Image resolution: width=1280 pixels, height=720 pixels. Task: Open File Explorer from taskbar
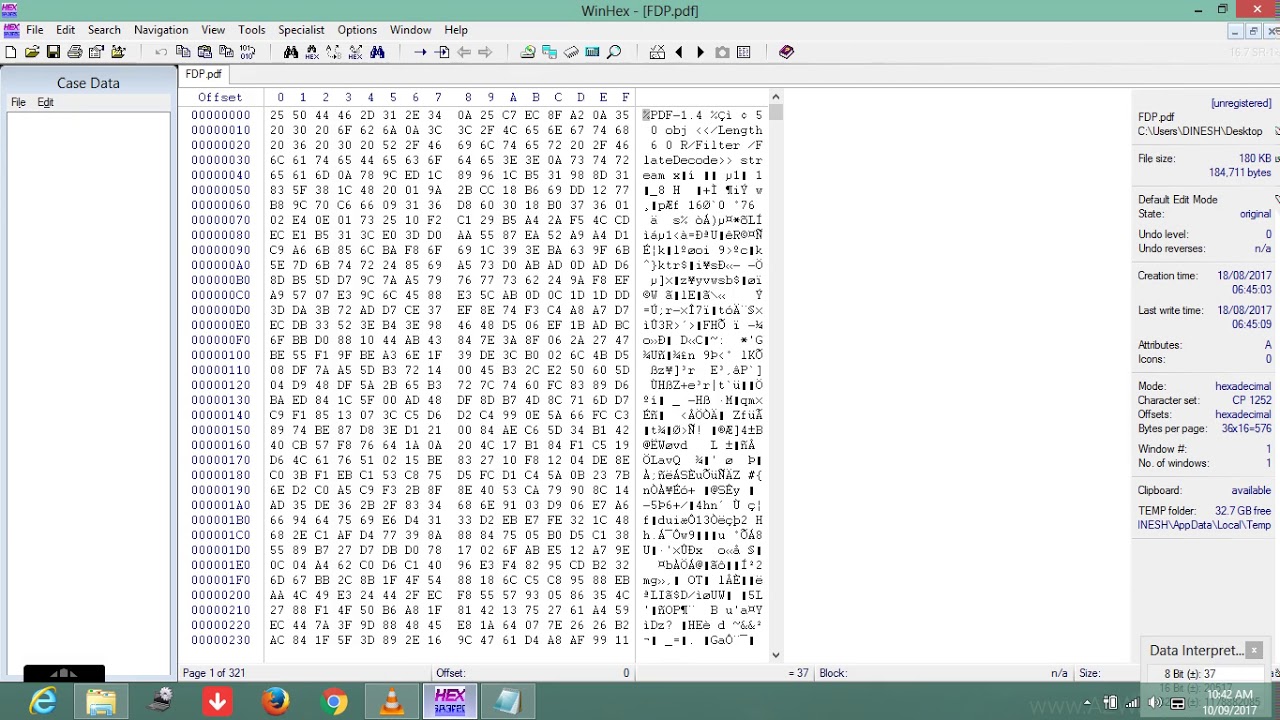point(101,702)
